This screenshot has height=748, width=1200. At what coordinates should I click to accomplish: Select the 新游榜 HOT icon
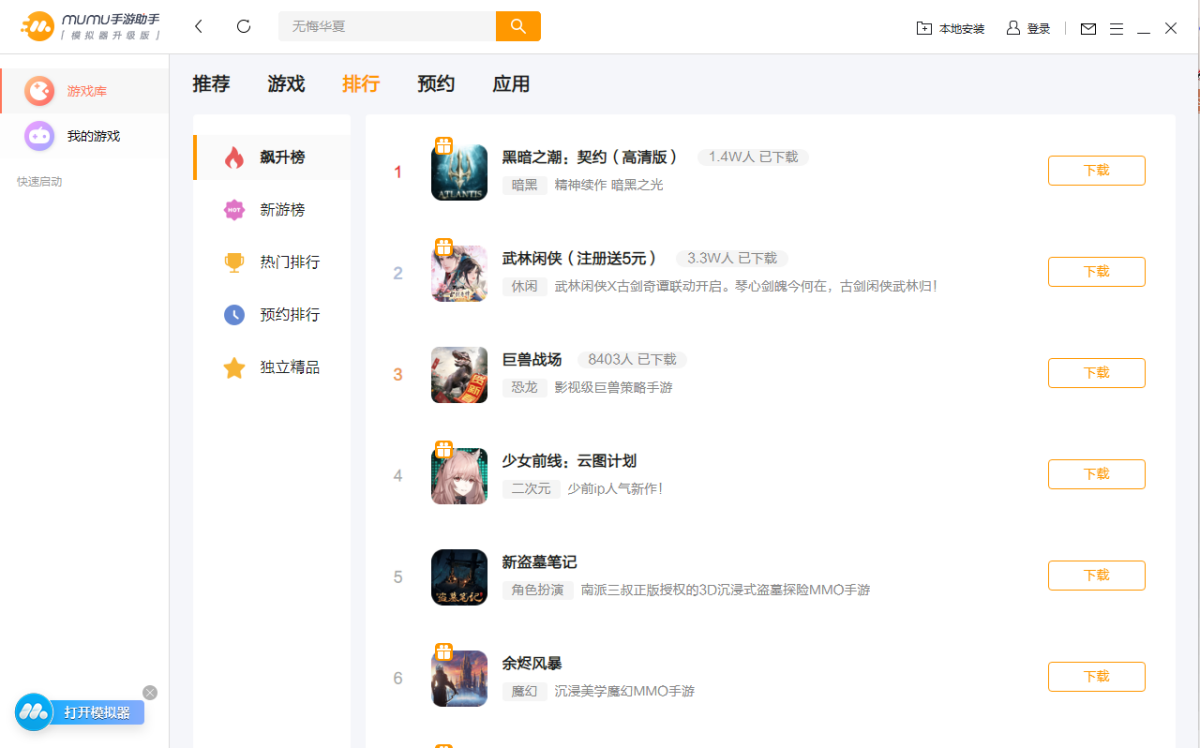tap(232, 210)
